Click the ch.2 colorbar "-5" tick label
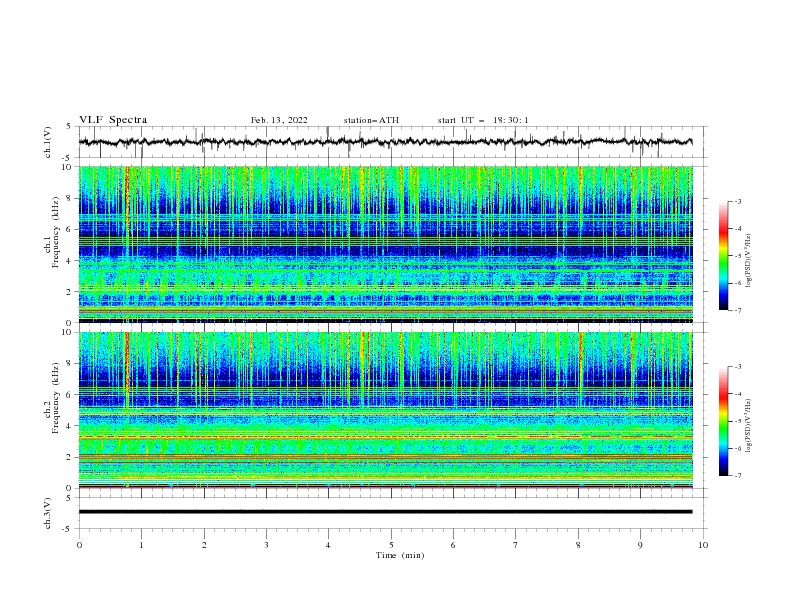The width and height of the screenshot is (792, 612). [737, 421]
